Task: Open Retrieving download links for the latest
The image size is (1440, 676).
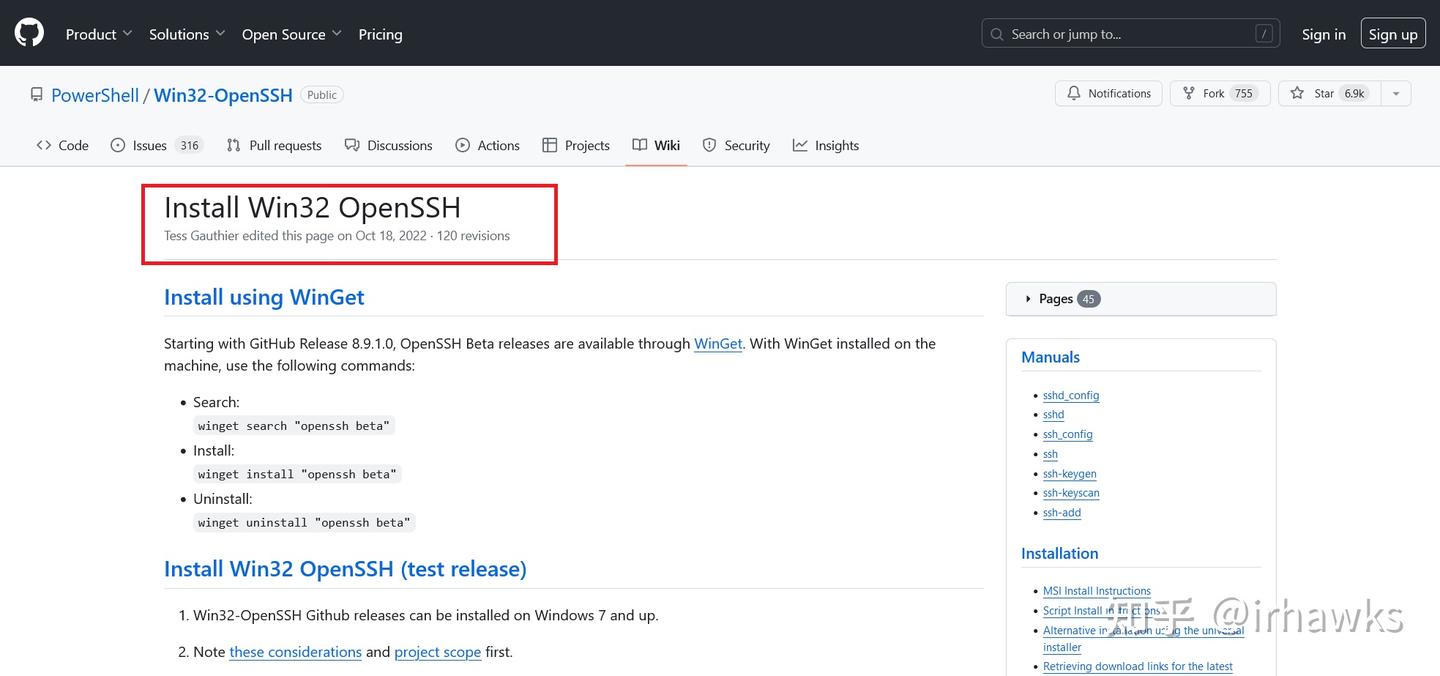Action: (x=1137, y=666)
